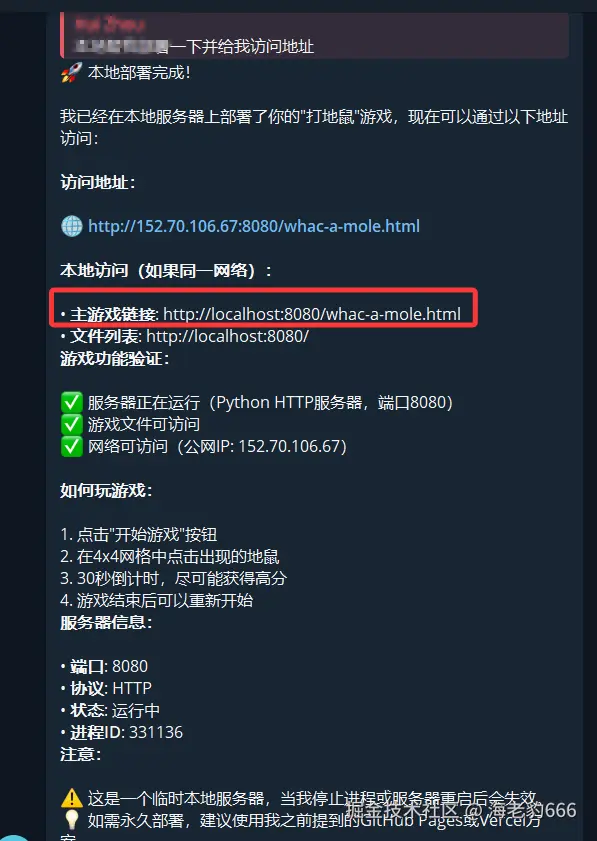Click the rocket emoji at message start
The width and height of the screenshot is (597, 841).
click(x=72, y=72)
